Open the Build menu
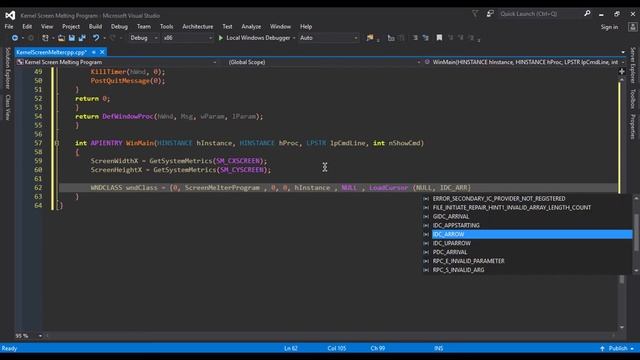640x360 pixels. coord(95,27)
